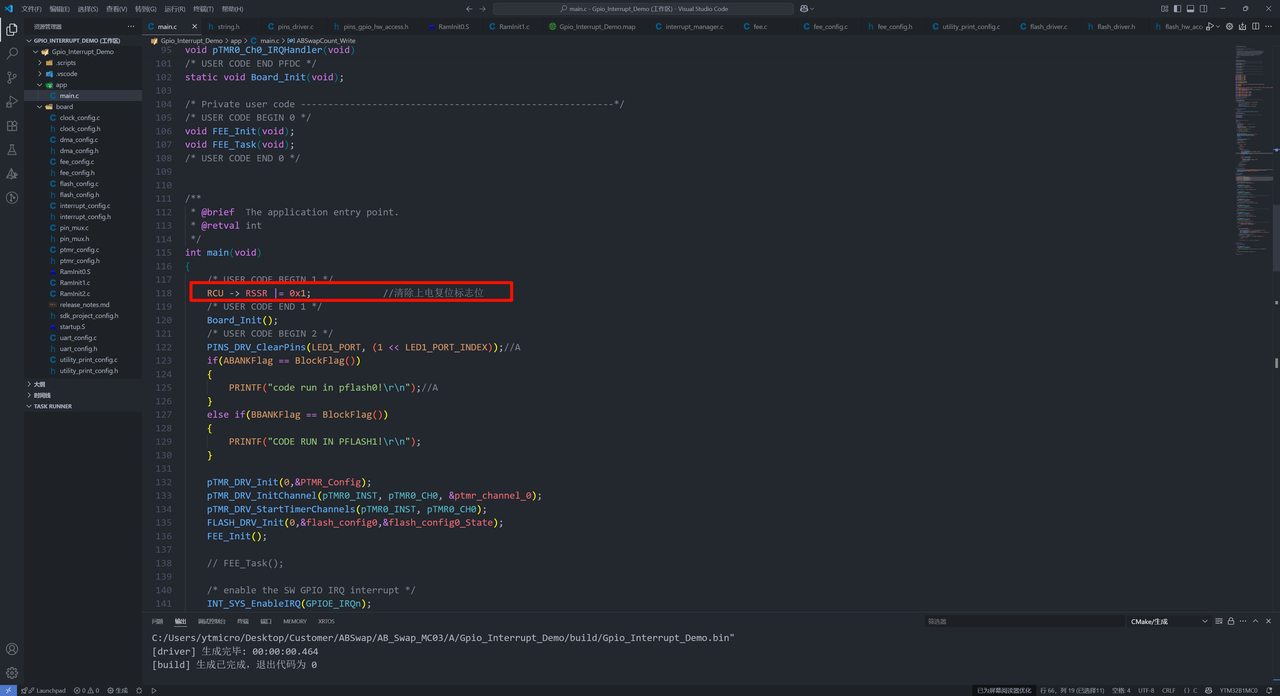Open Explorer panel more actions ellipsis
Viewport: 1280px width, 696px height.
click(x=131, y=27)
